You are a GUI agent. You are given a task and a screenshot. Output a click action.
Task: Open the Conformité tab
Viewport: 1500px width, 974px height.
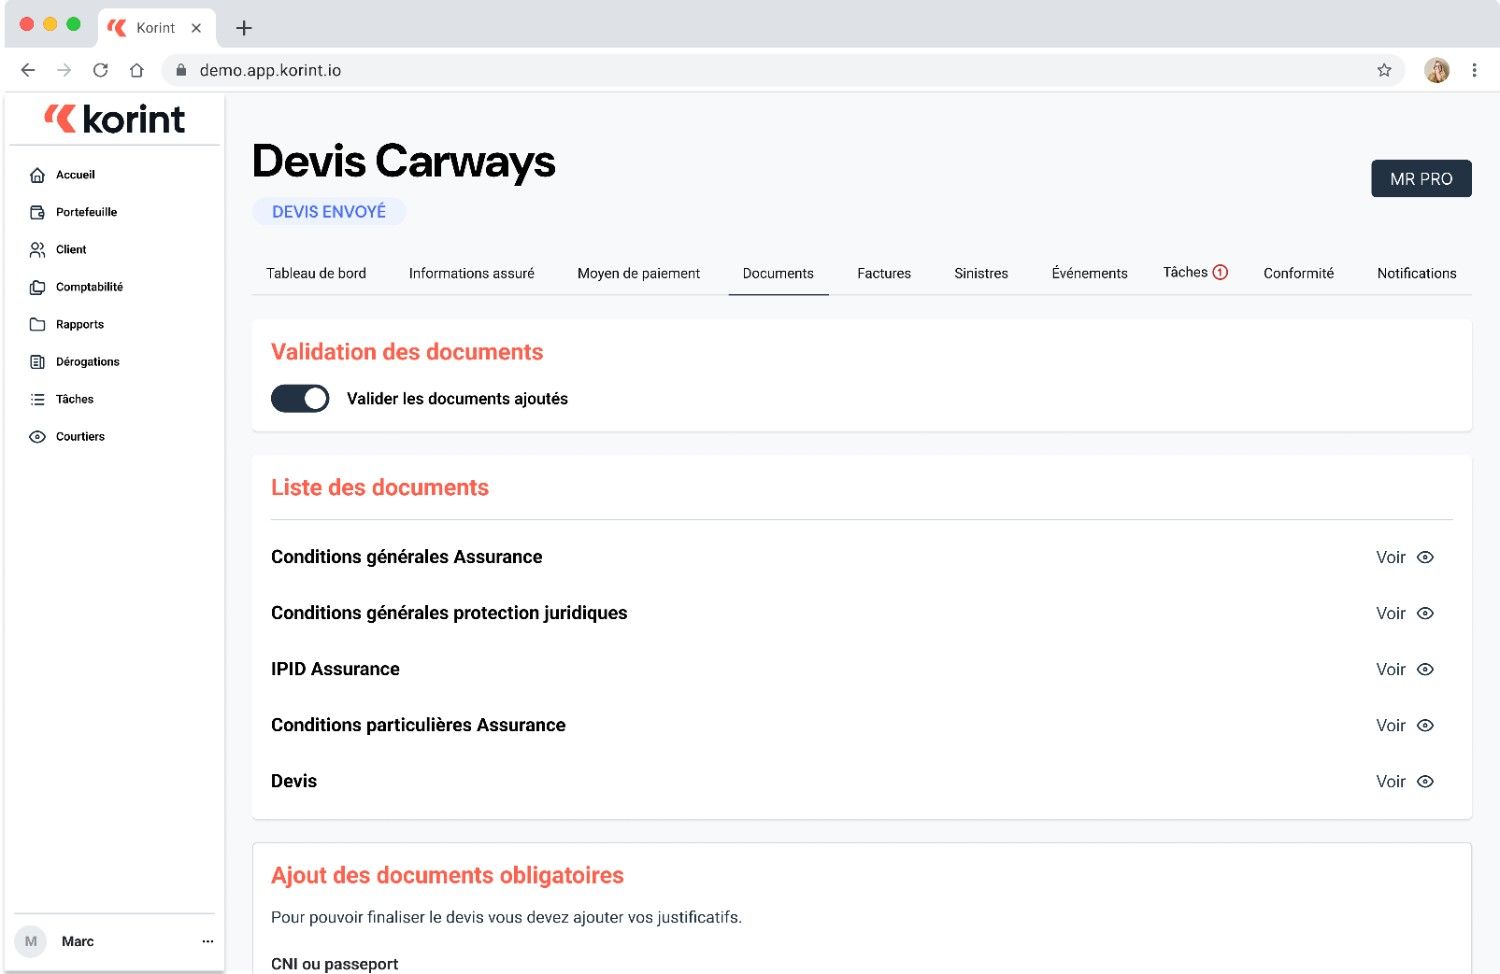tap(1298, 273)
